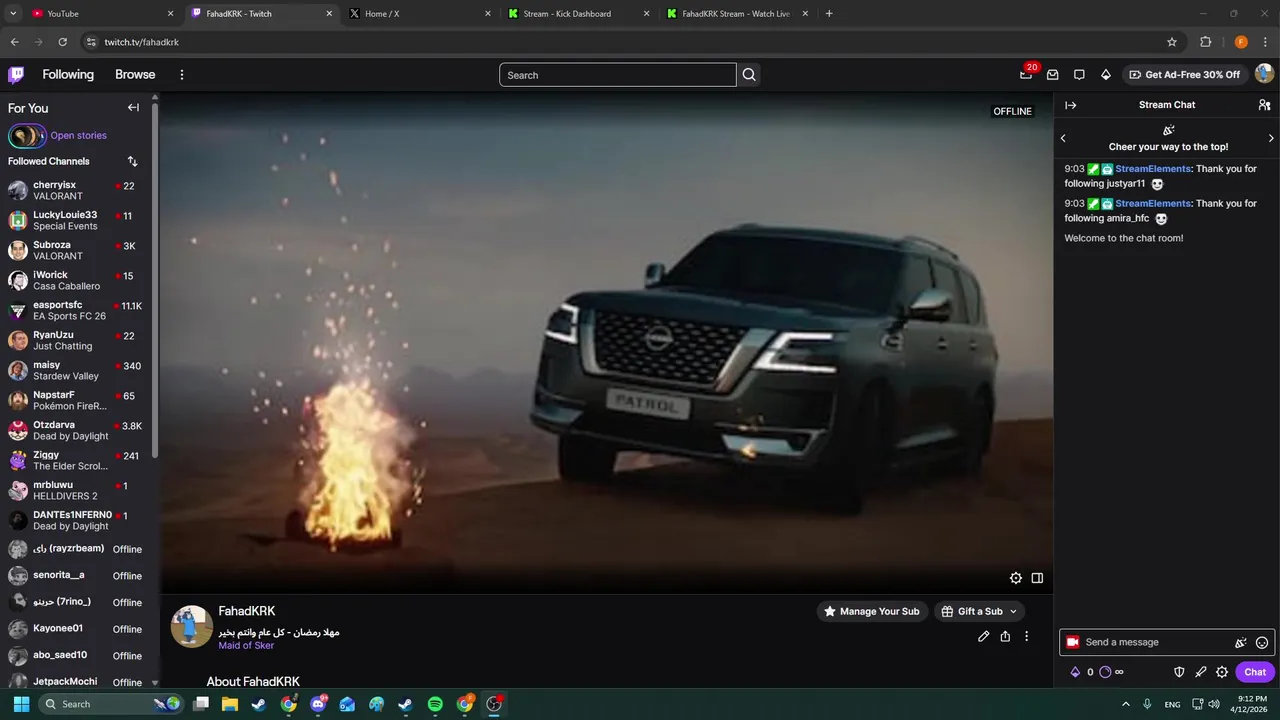Switch to FahadKRK Stream Watch Live tab
This screenshot has width=1280, height=720.
[737, 14]
